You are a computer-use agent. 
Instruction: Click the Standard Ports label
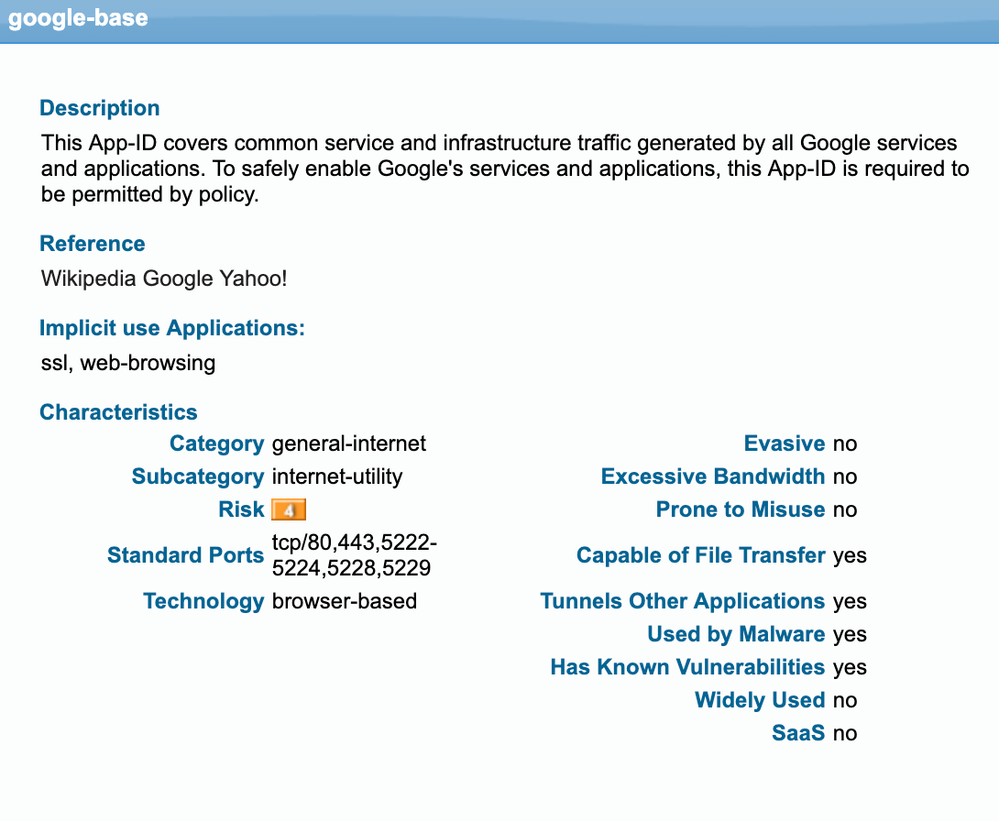(185, 555)
